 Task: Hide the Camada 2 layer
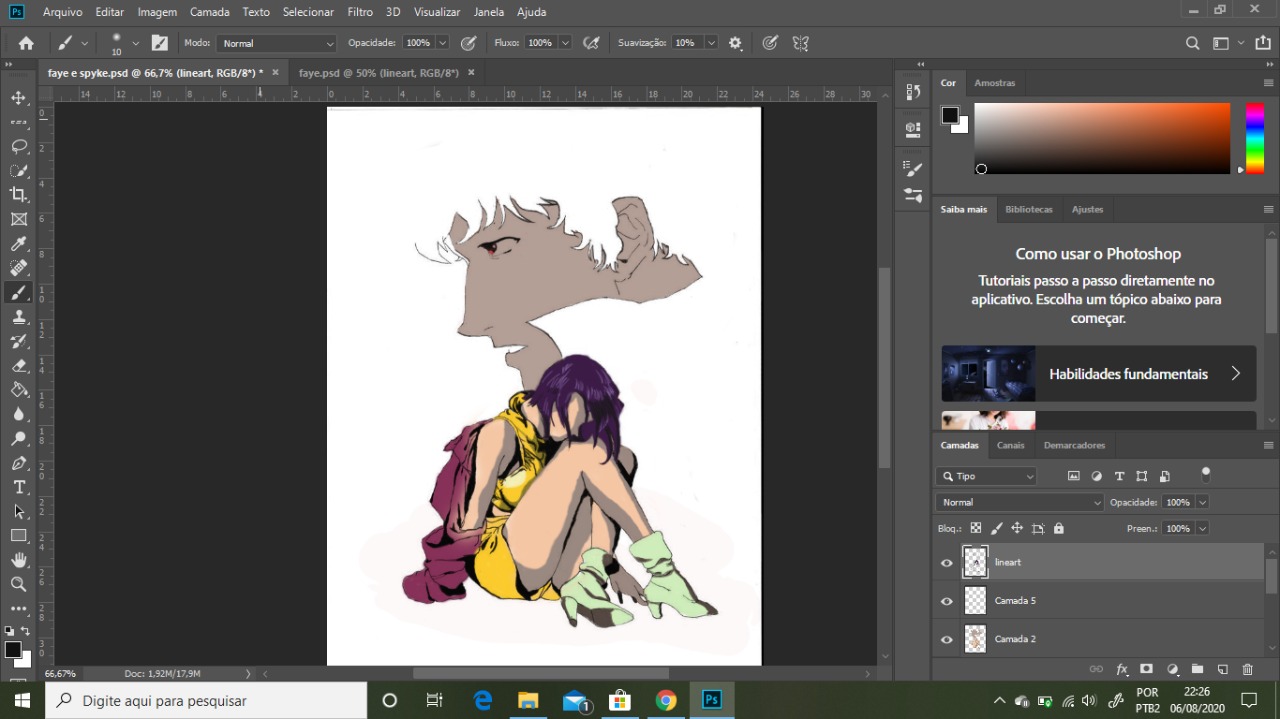point(947,639)
